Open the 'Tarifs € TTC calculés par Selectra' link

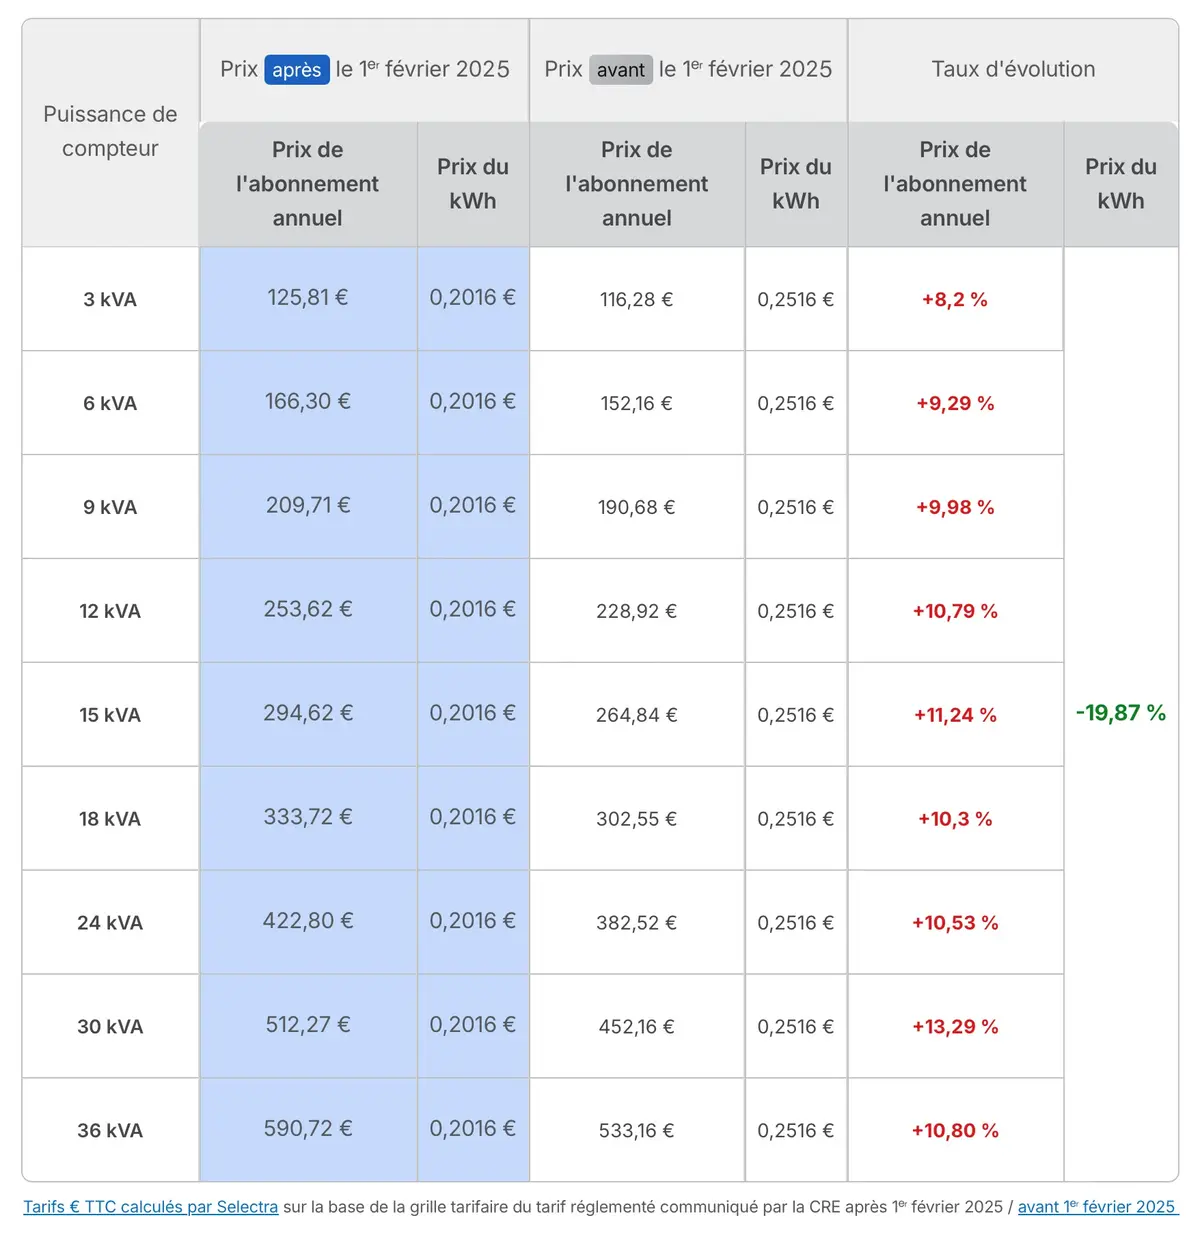coord(151,1207)
